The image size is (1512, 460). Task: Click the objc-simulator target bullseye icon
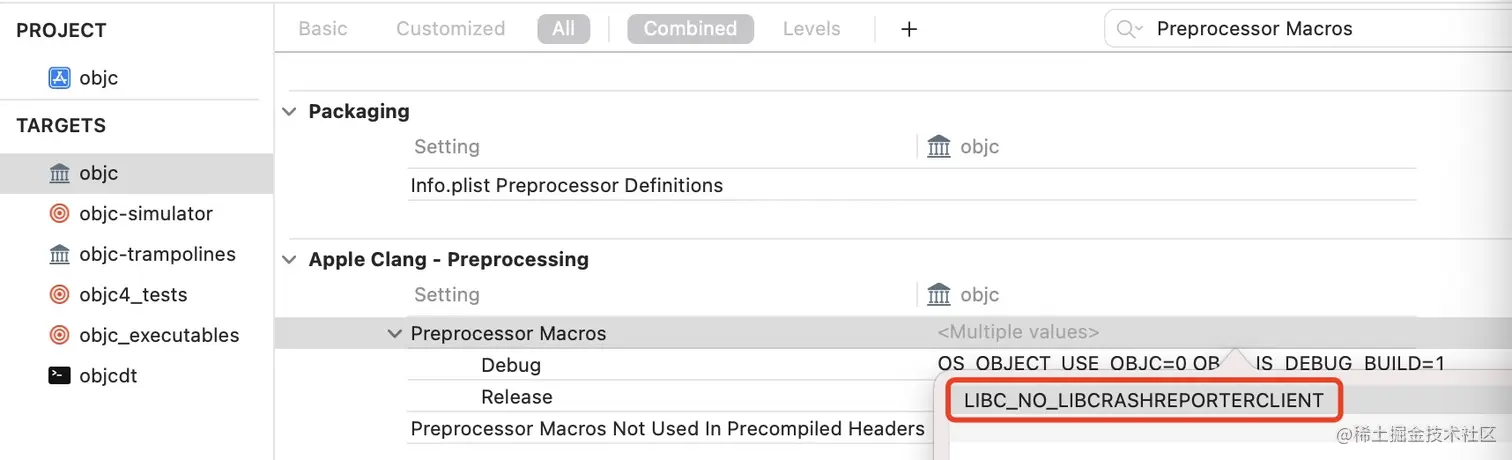pyautogui.click(x=60, y=214)
